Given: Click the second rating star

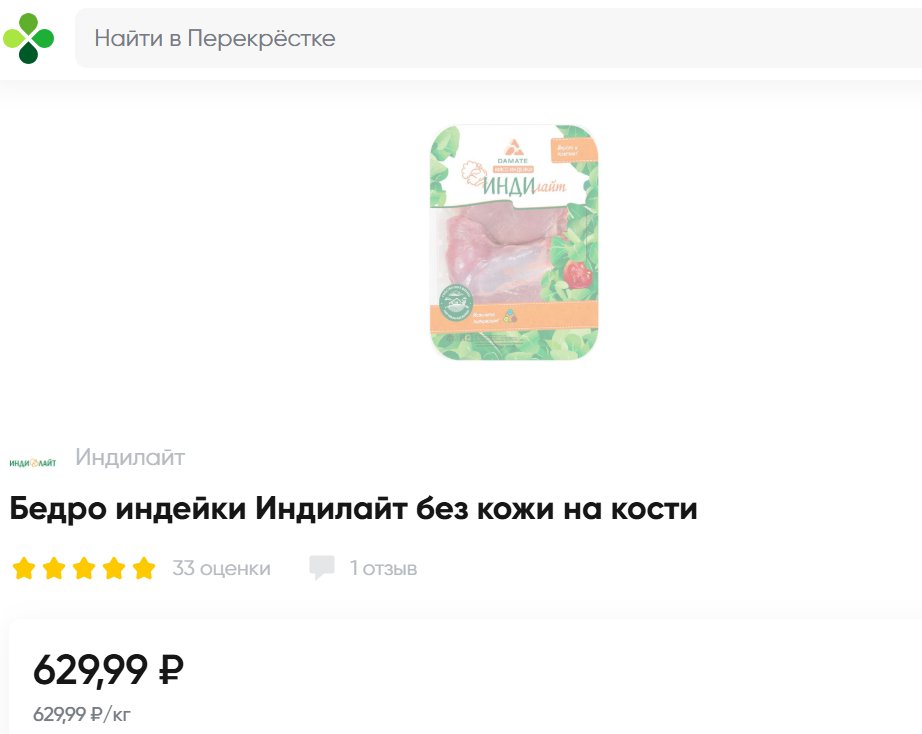Looking at the screenshot, I should 54,568.
